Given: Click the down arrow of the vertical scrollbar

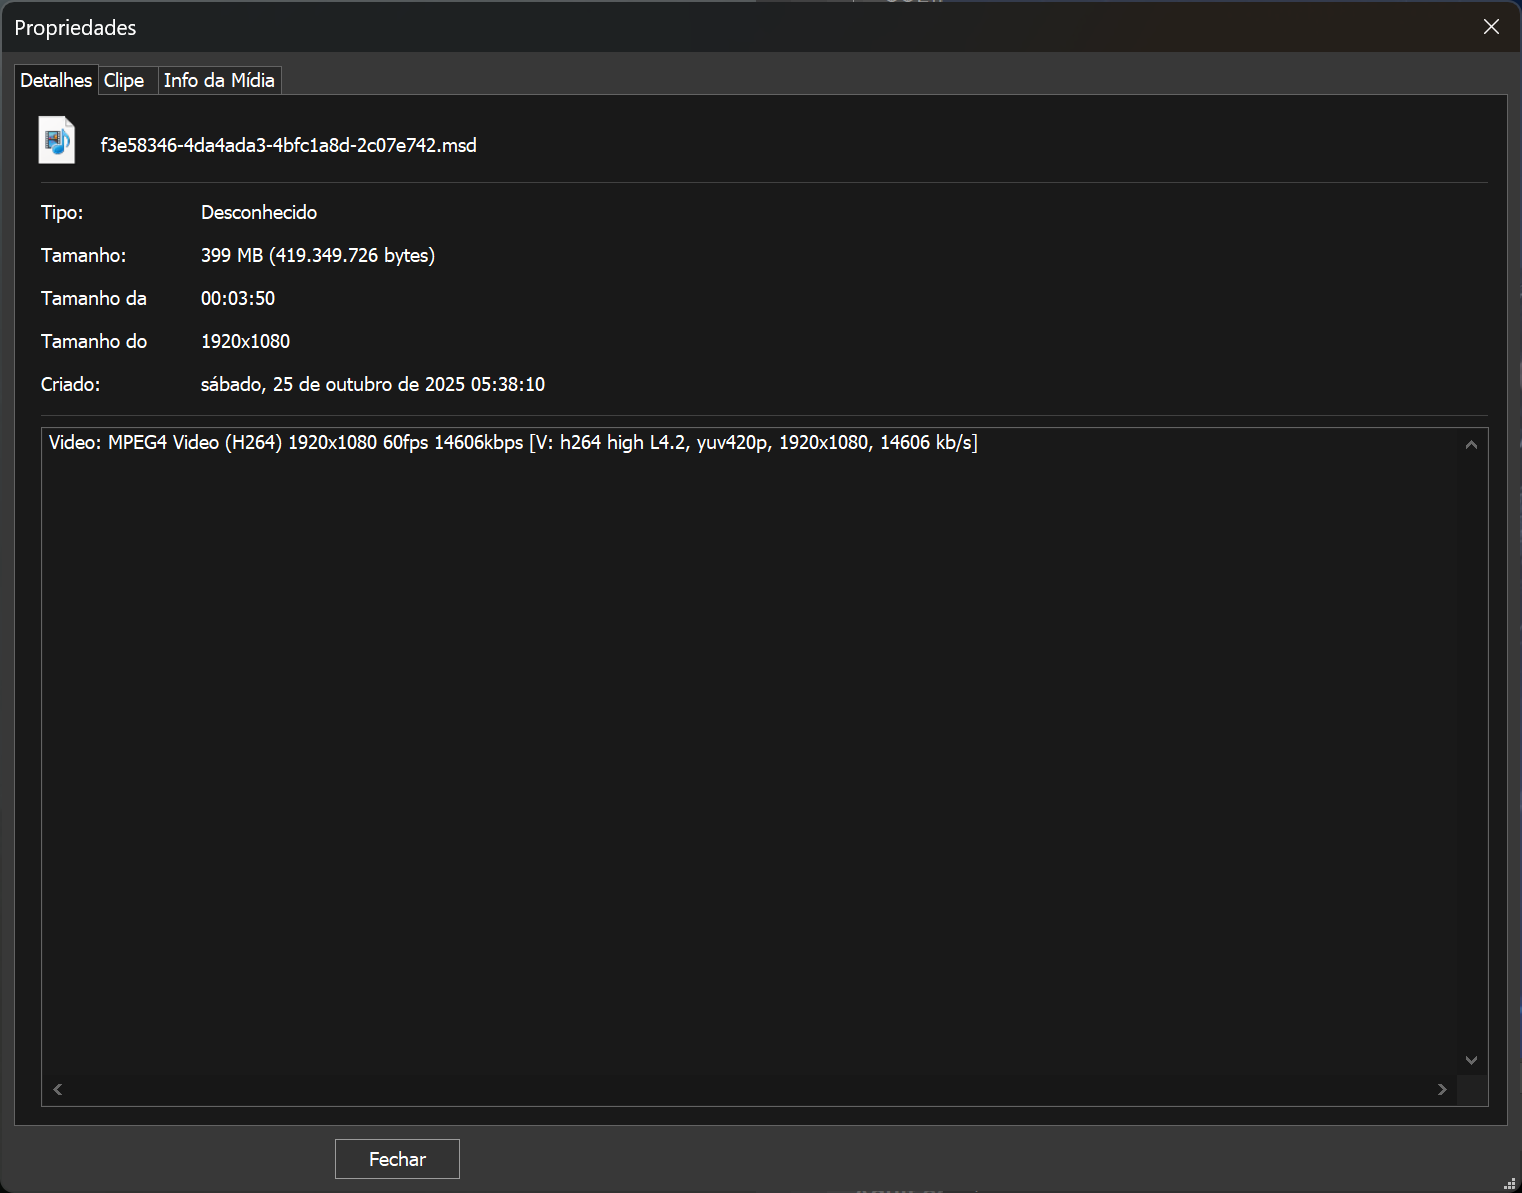Looking at the screenshot, I should coord(1471,1060).
